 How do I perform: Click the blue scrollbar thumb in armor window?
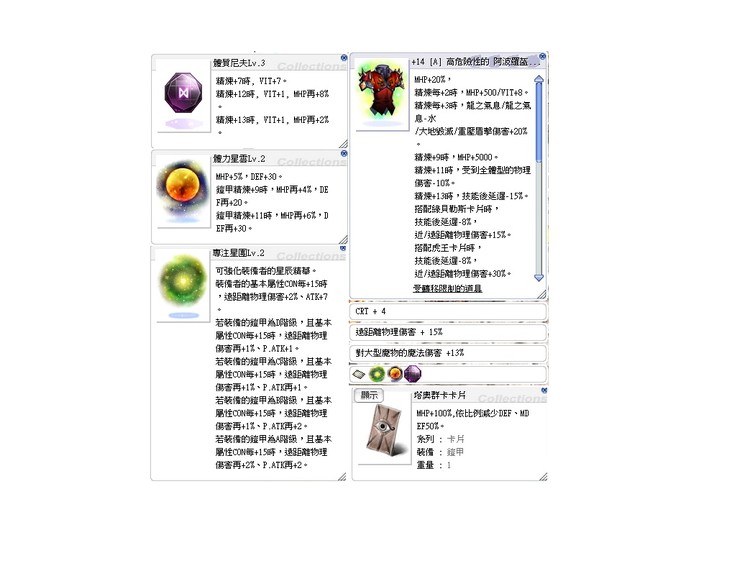539,122
